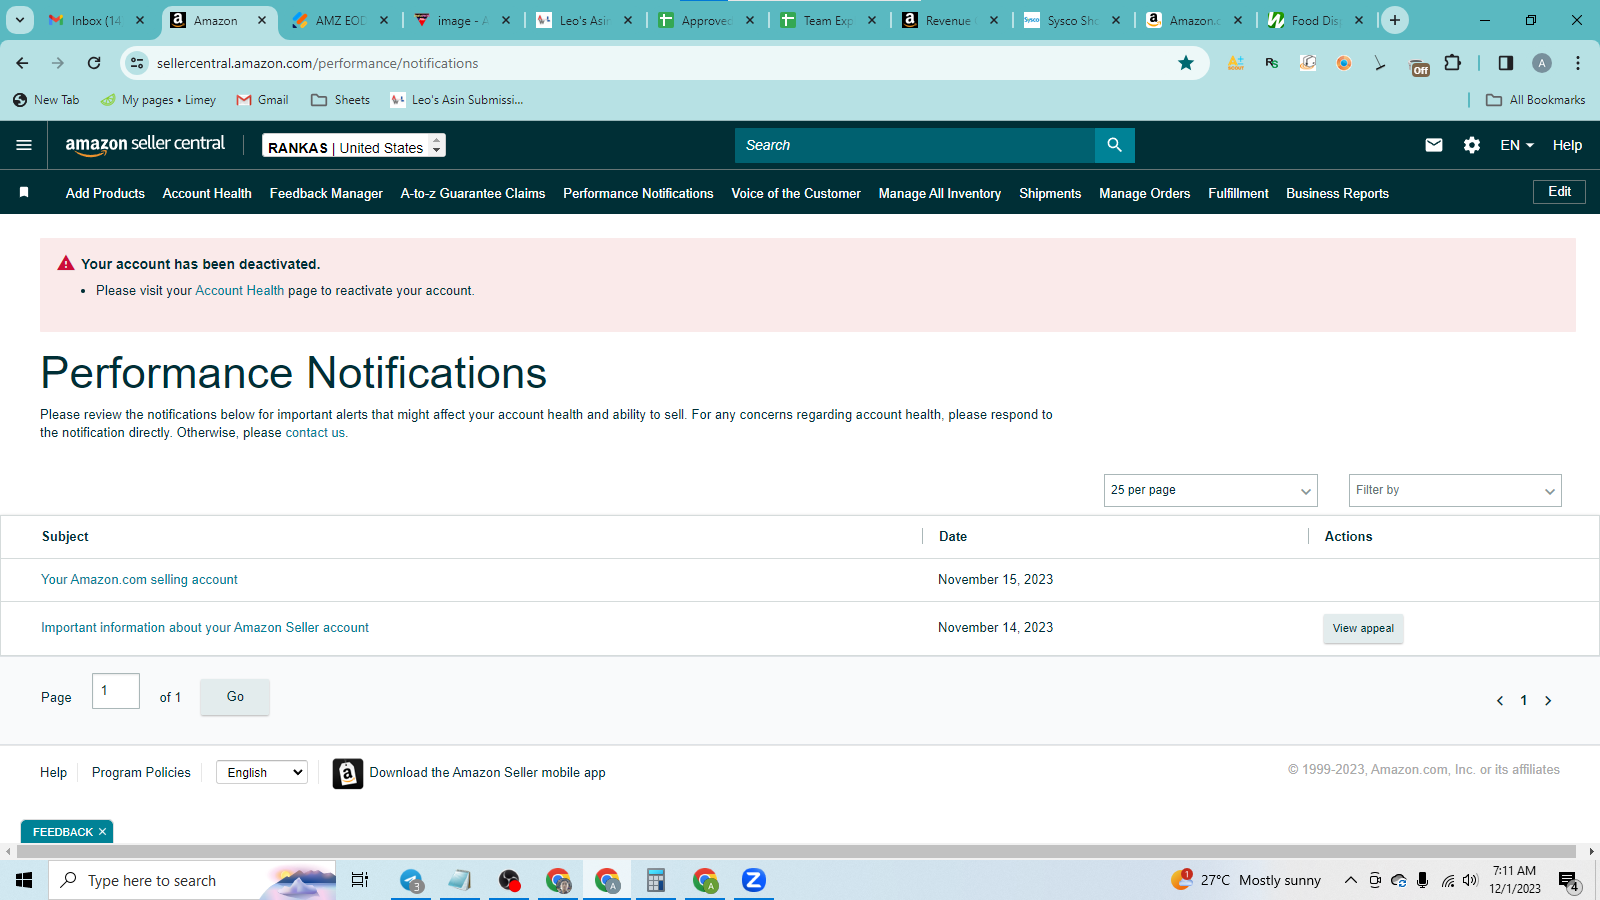The width and height of the screenshot is (1600, 900).
Task: Open Feedback Manager in the navigation bar
Action: (x=326, y=193)
